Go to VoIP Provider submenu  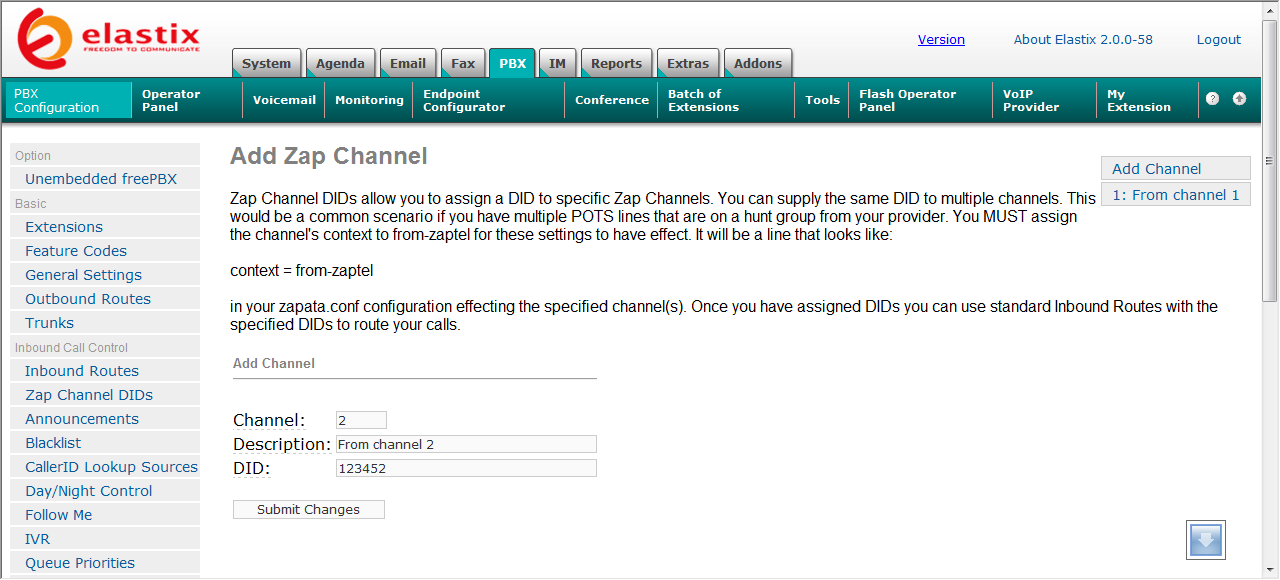1046,100
